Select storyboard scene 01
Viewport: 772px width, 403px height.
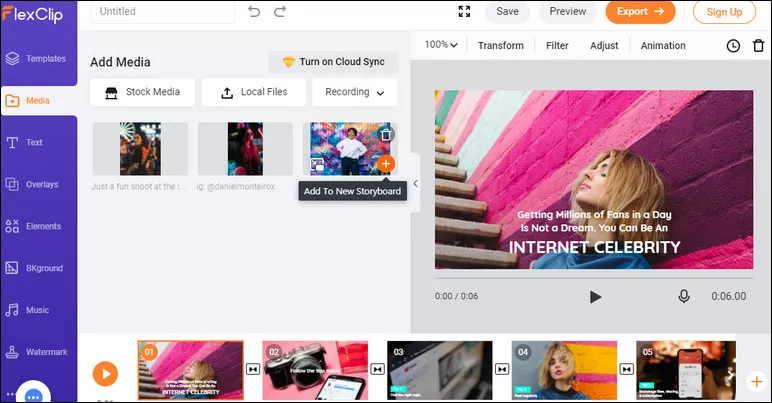(191, 370)
